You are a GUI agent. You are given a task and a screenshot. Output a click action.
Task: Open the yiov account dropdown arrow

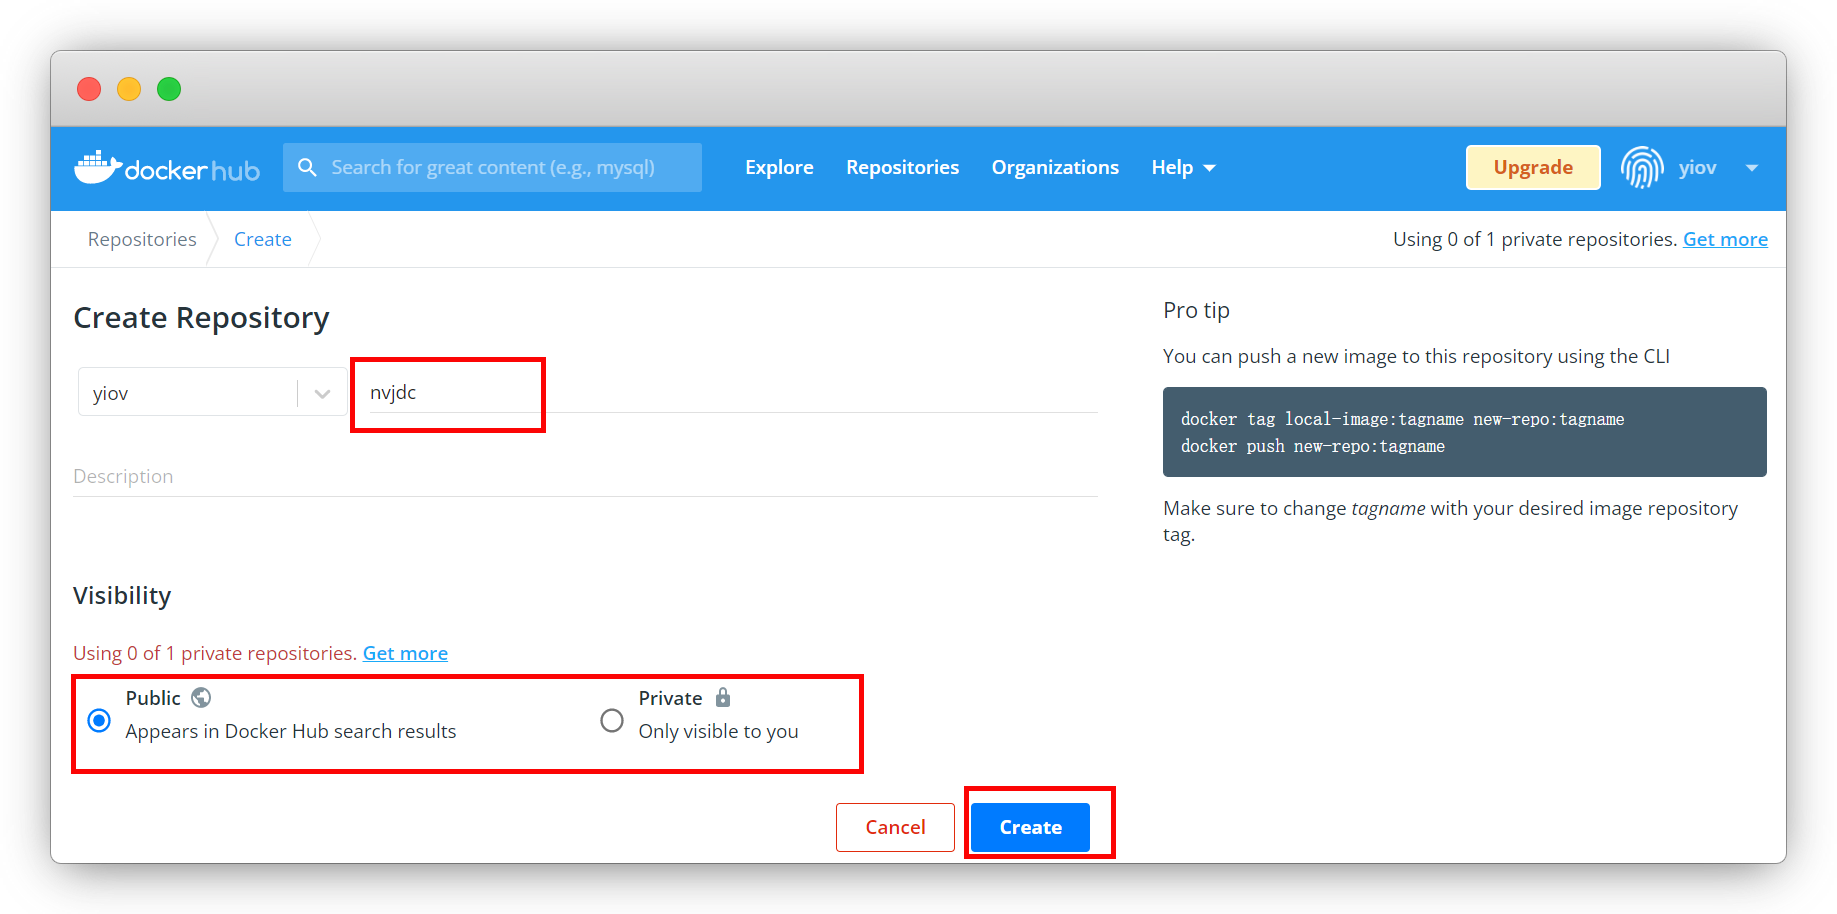point(1751,168)
